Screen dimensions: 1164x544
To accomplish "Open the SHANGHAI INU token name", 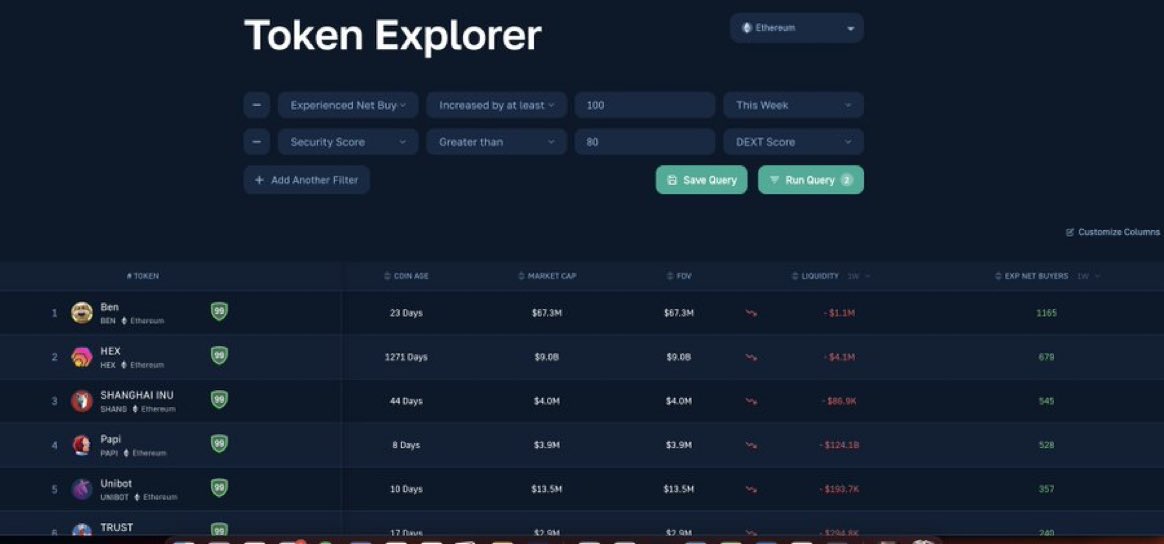I will click(137, 395).
